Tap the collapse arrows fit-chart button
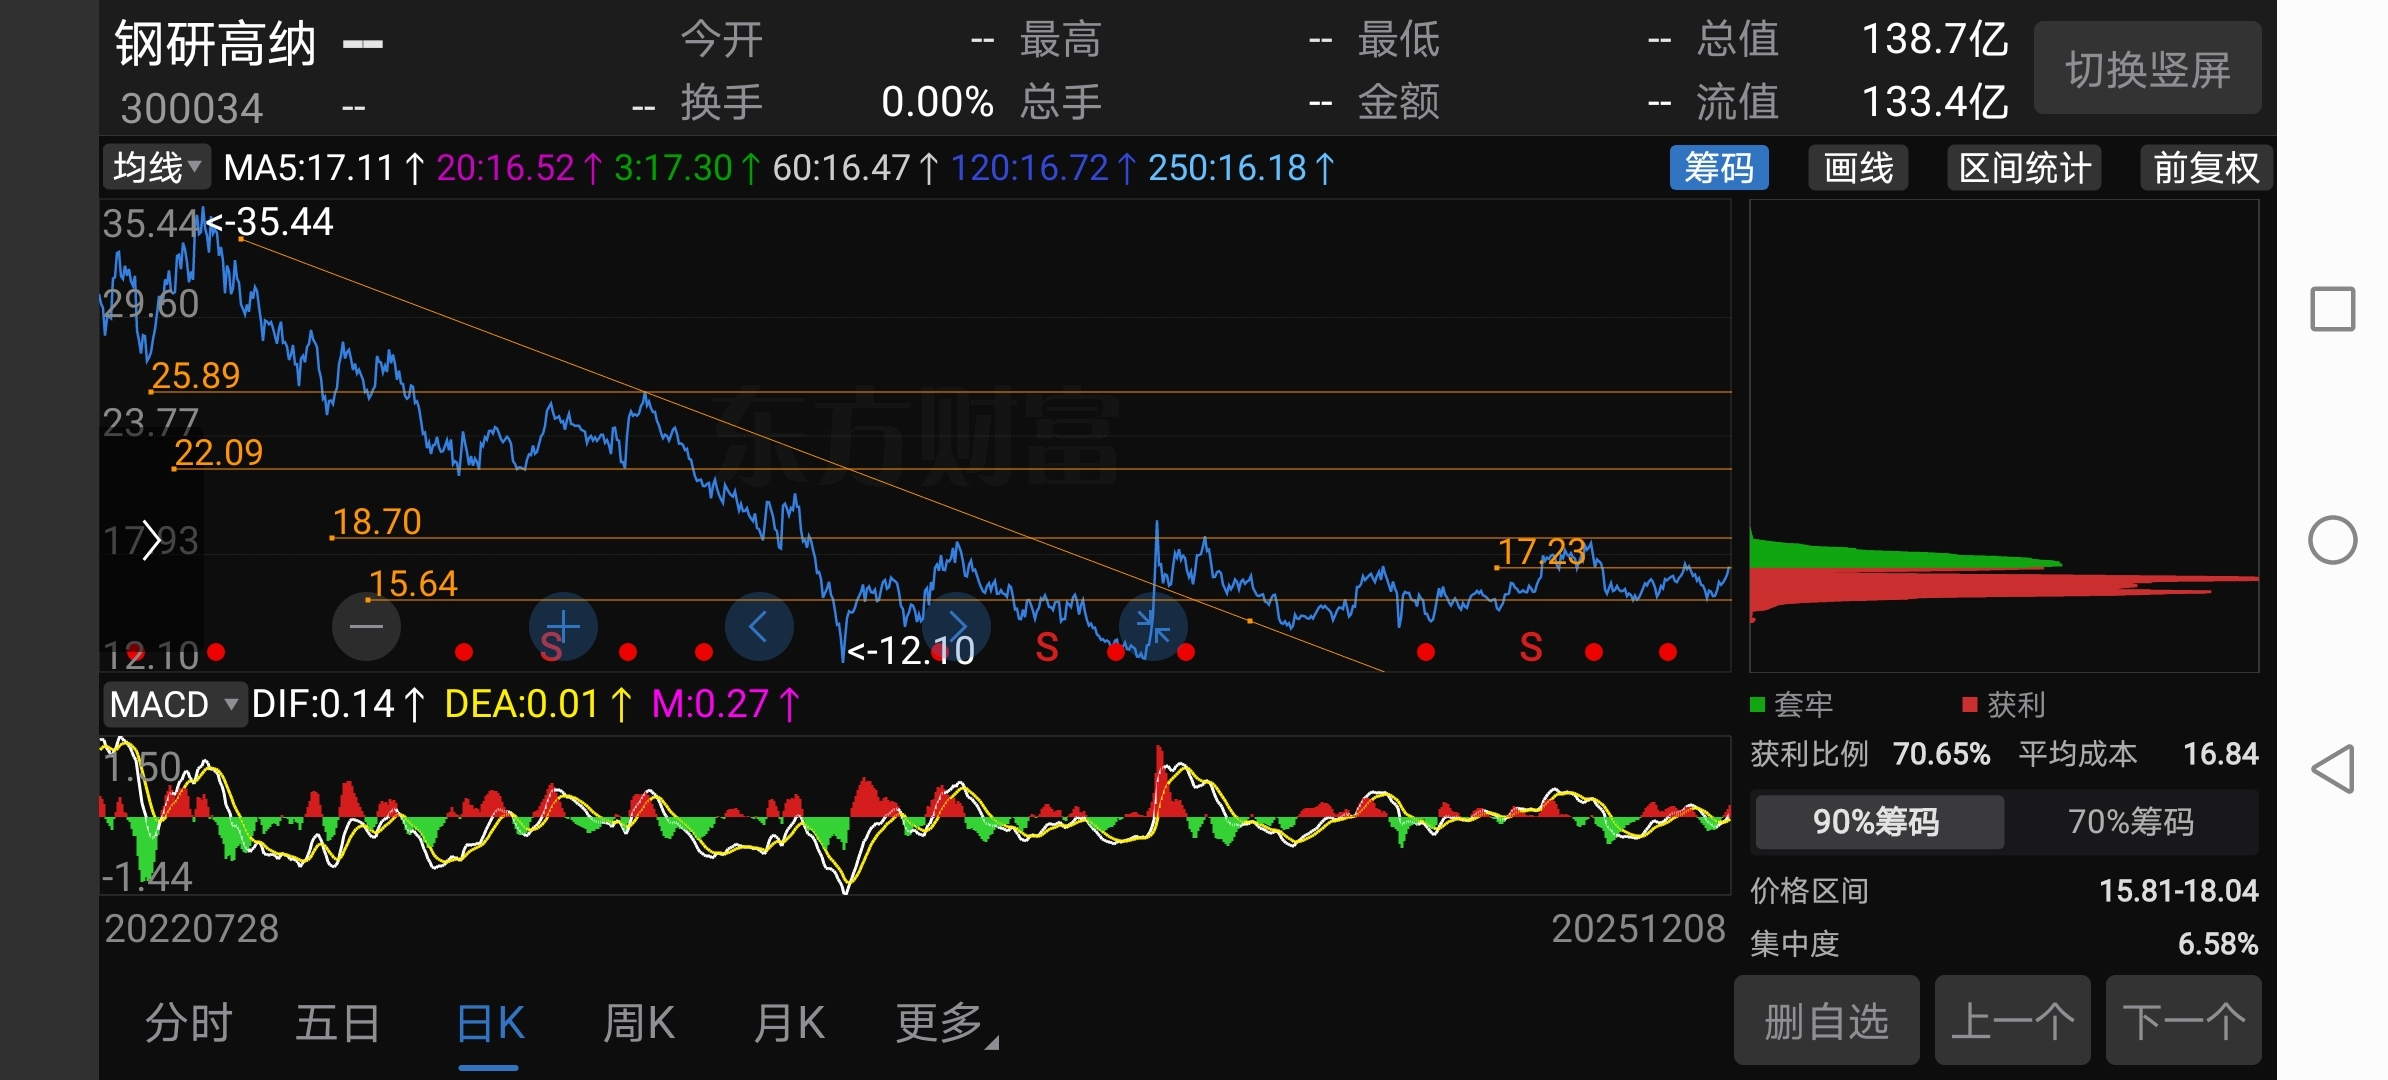This screenshot has height=1080, width=2388. [1153, 627]
